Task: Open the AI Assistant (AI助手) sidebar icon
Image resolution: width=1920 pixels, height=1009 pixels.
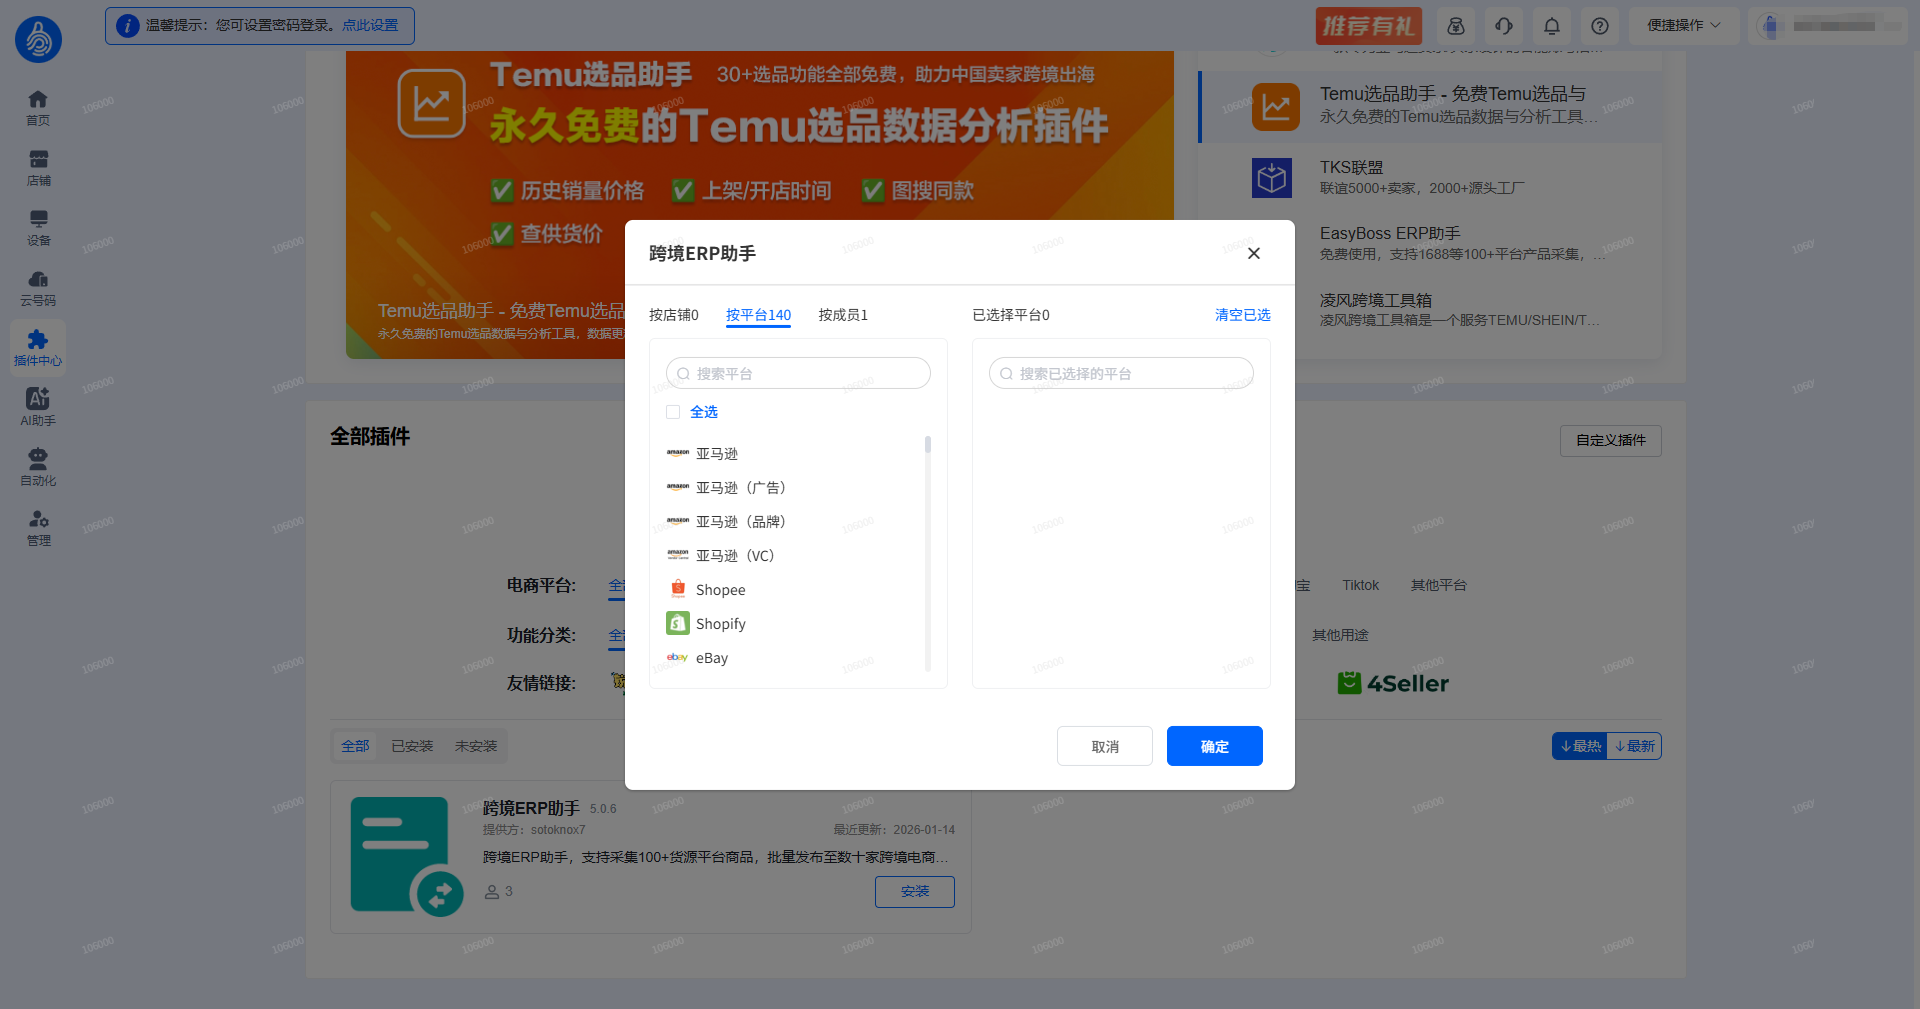Action: [38, 407]
